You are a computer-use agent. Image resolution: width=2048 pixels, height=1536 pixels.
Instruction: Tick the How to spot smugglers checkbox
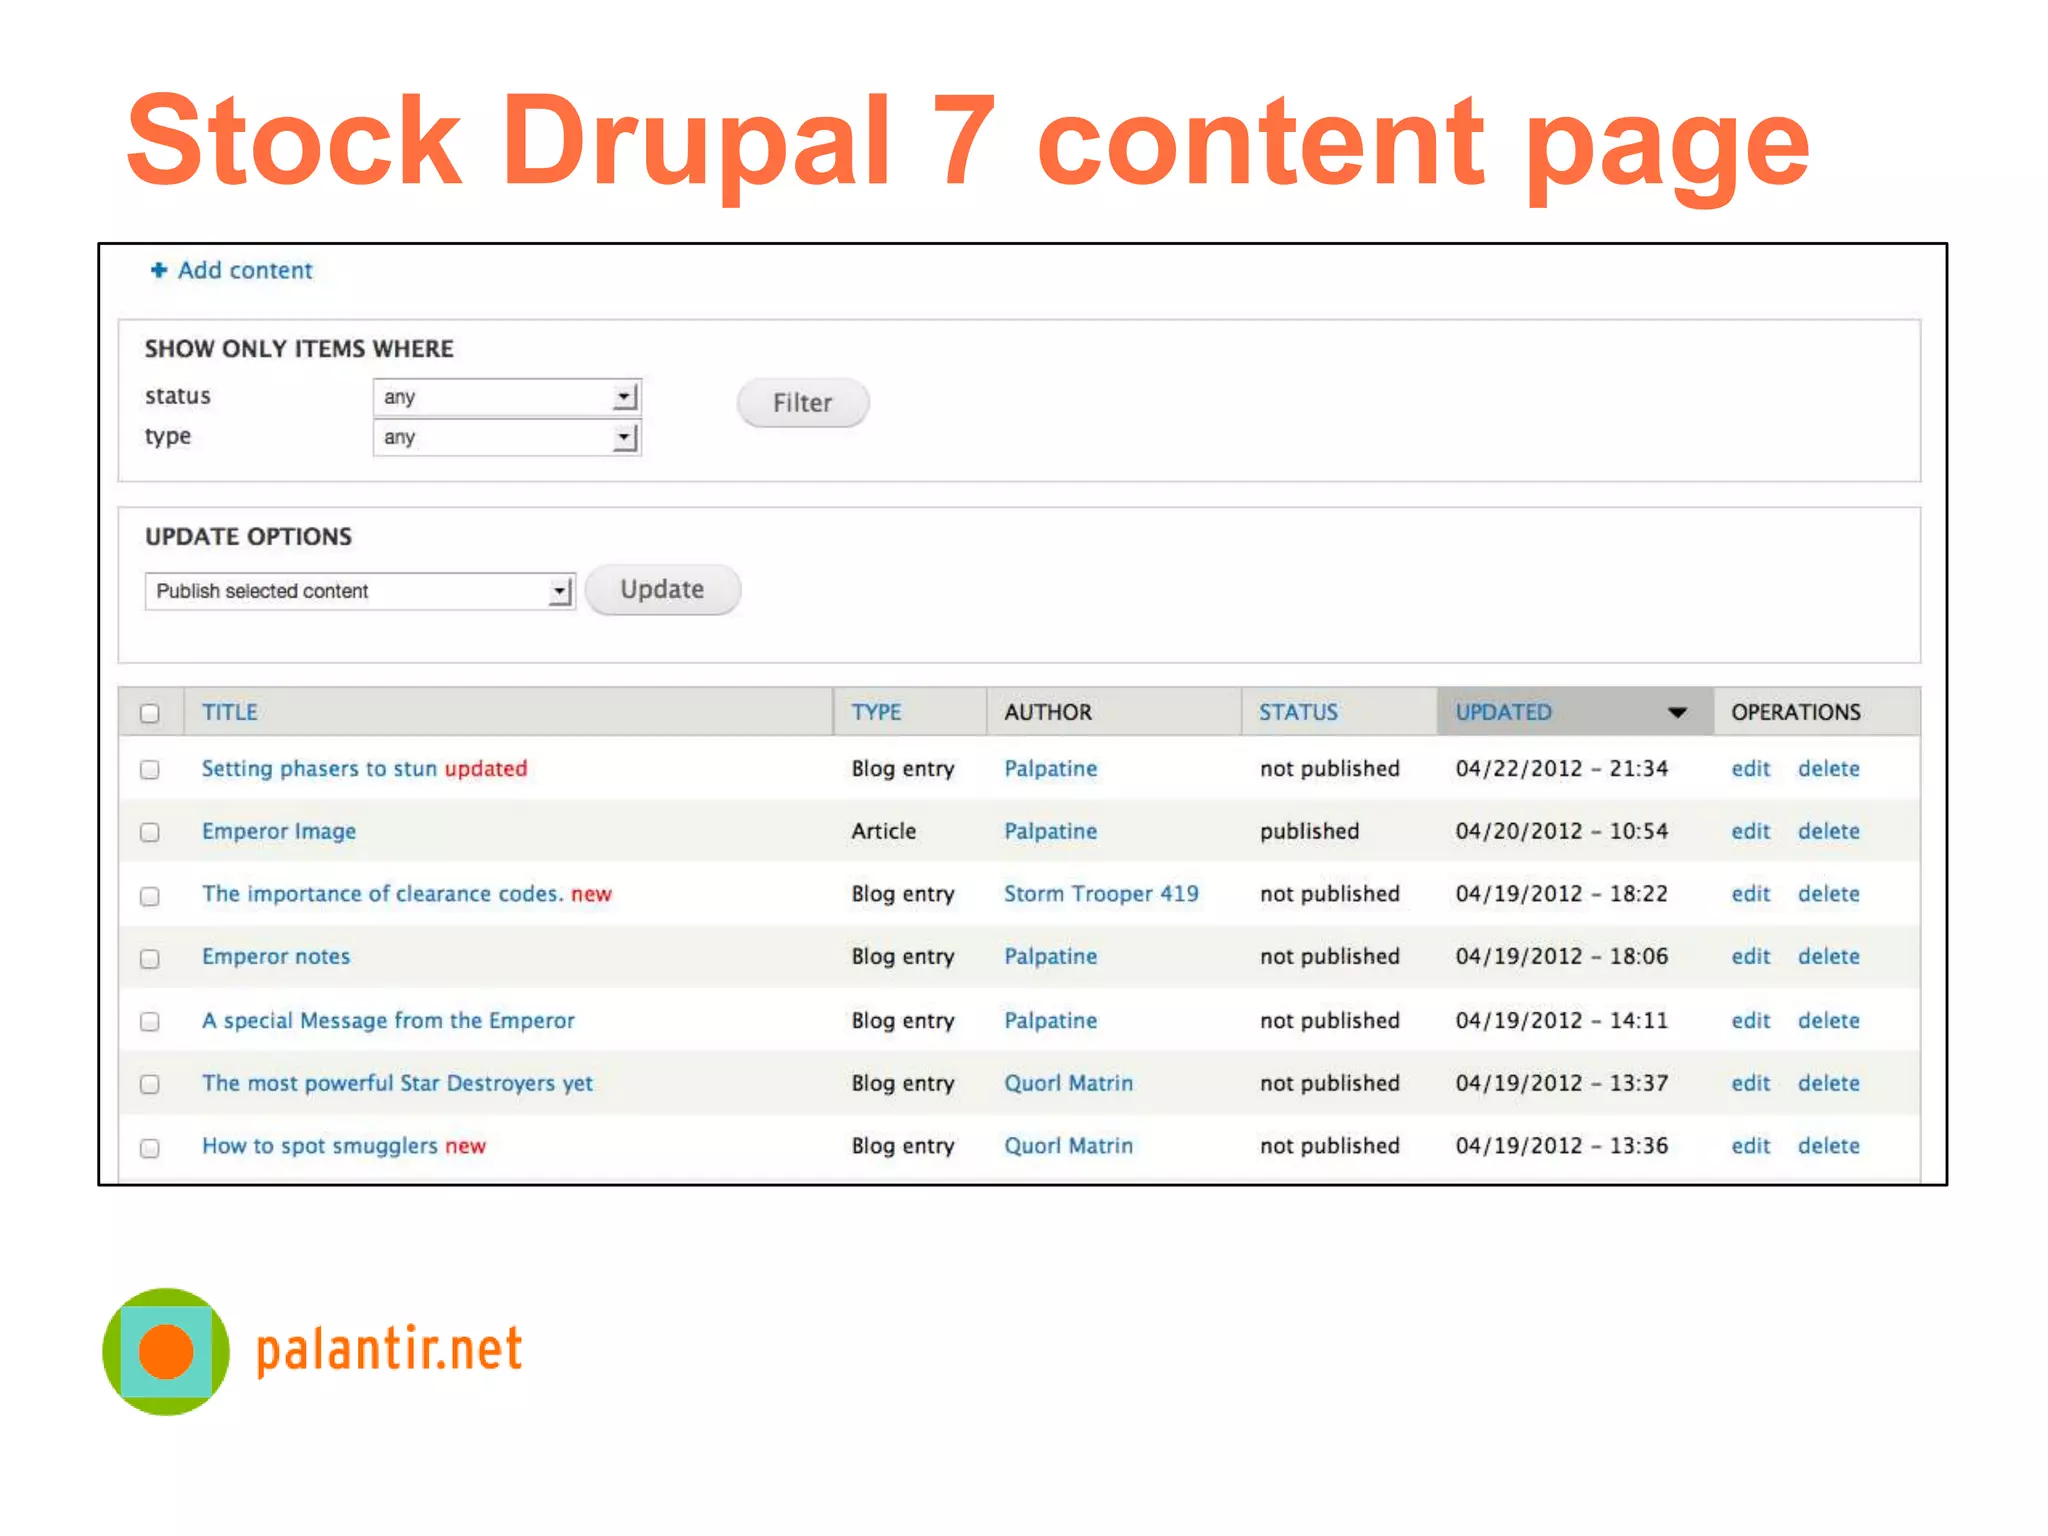[x=150, y=1148]
